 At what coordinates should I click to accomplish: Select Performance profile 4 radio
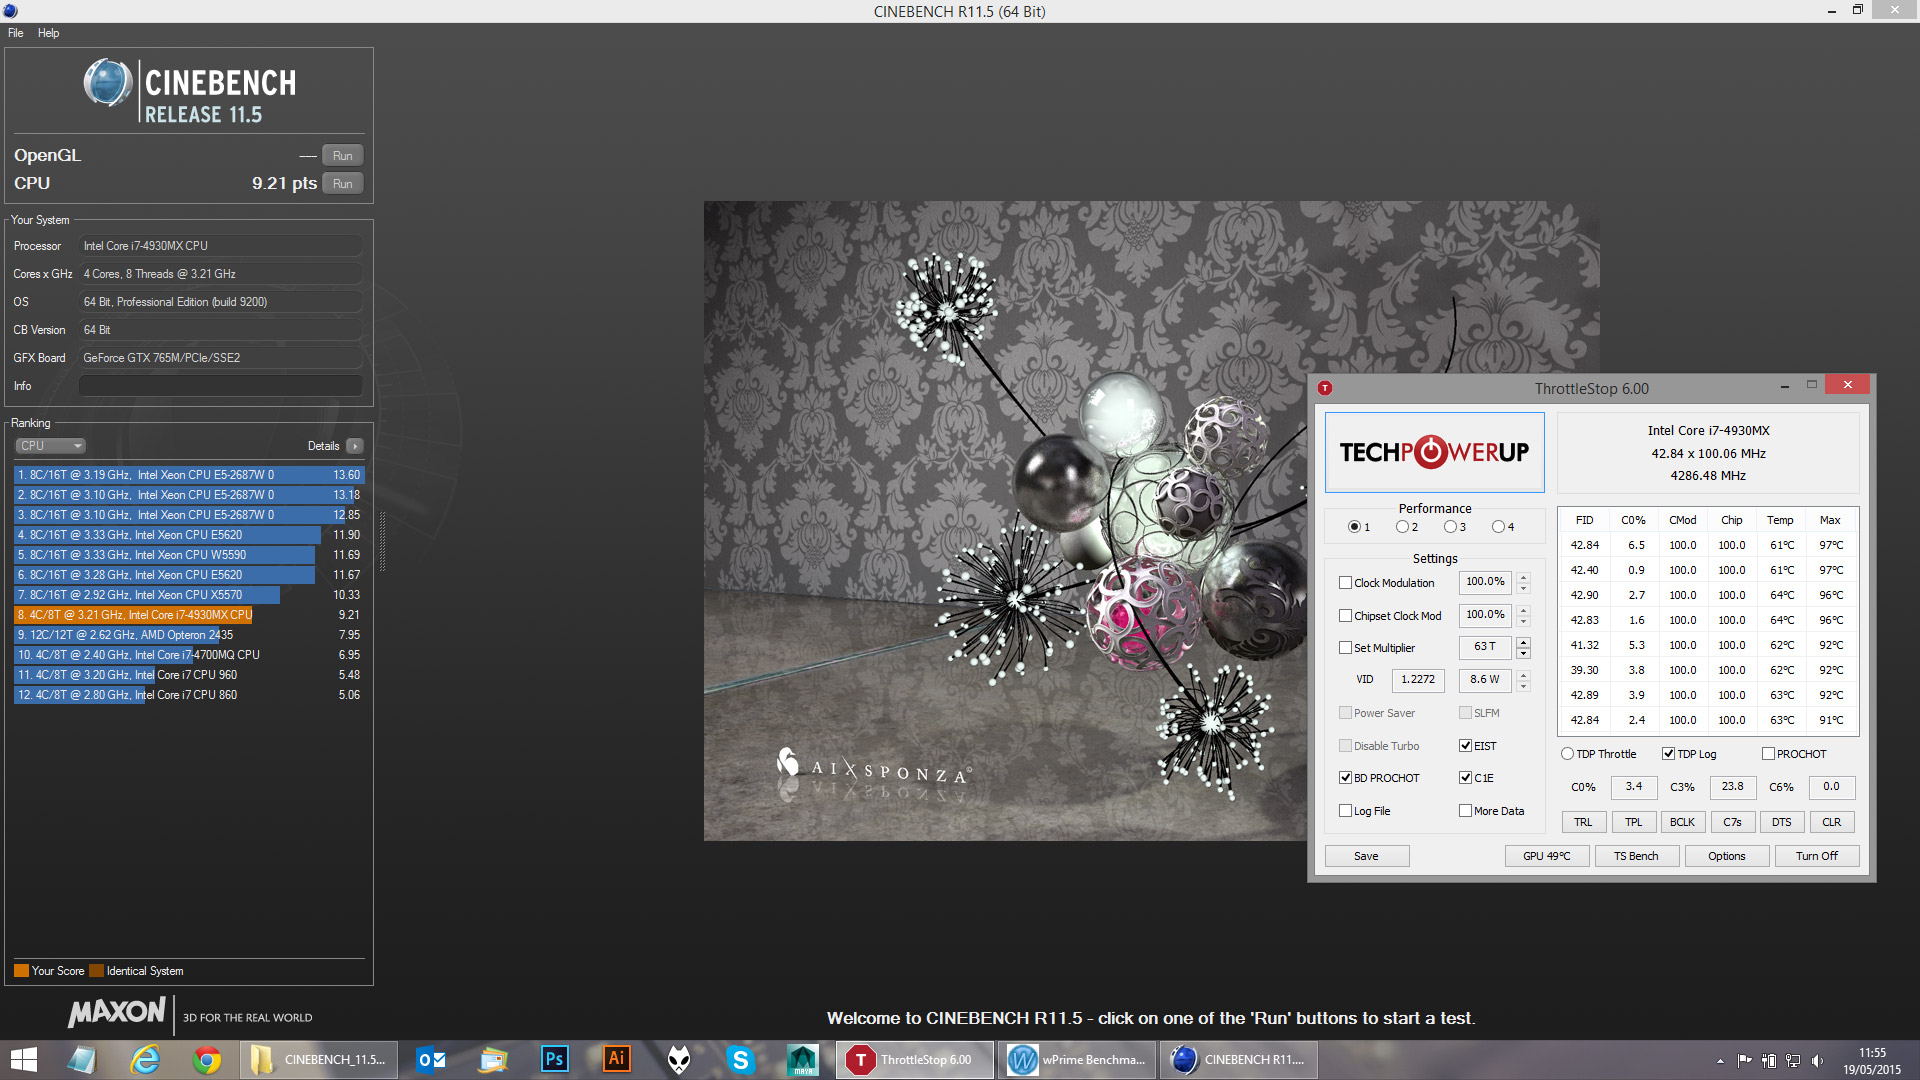coord(1498,527)
